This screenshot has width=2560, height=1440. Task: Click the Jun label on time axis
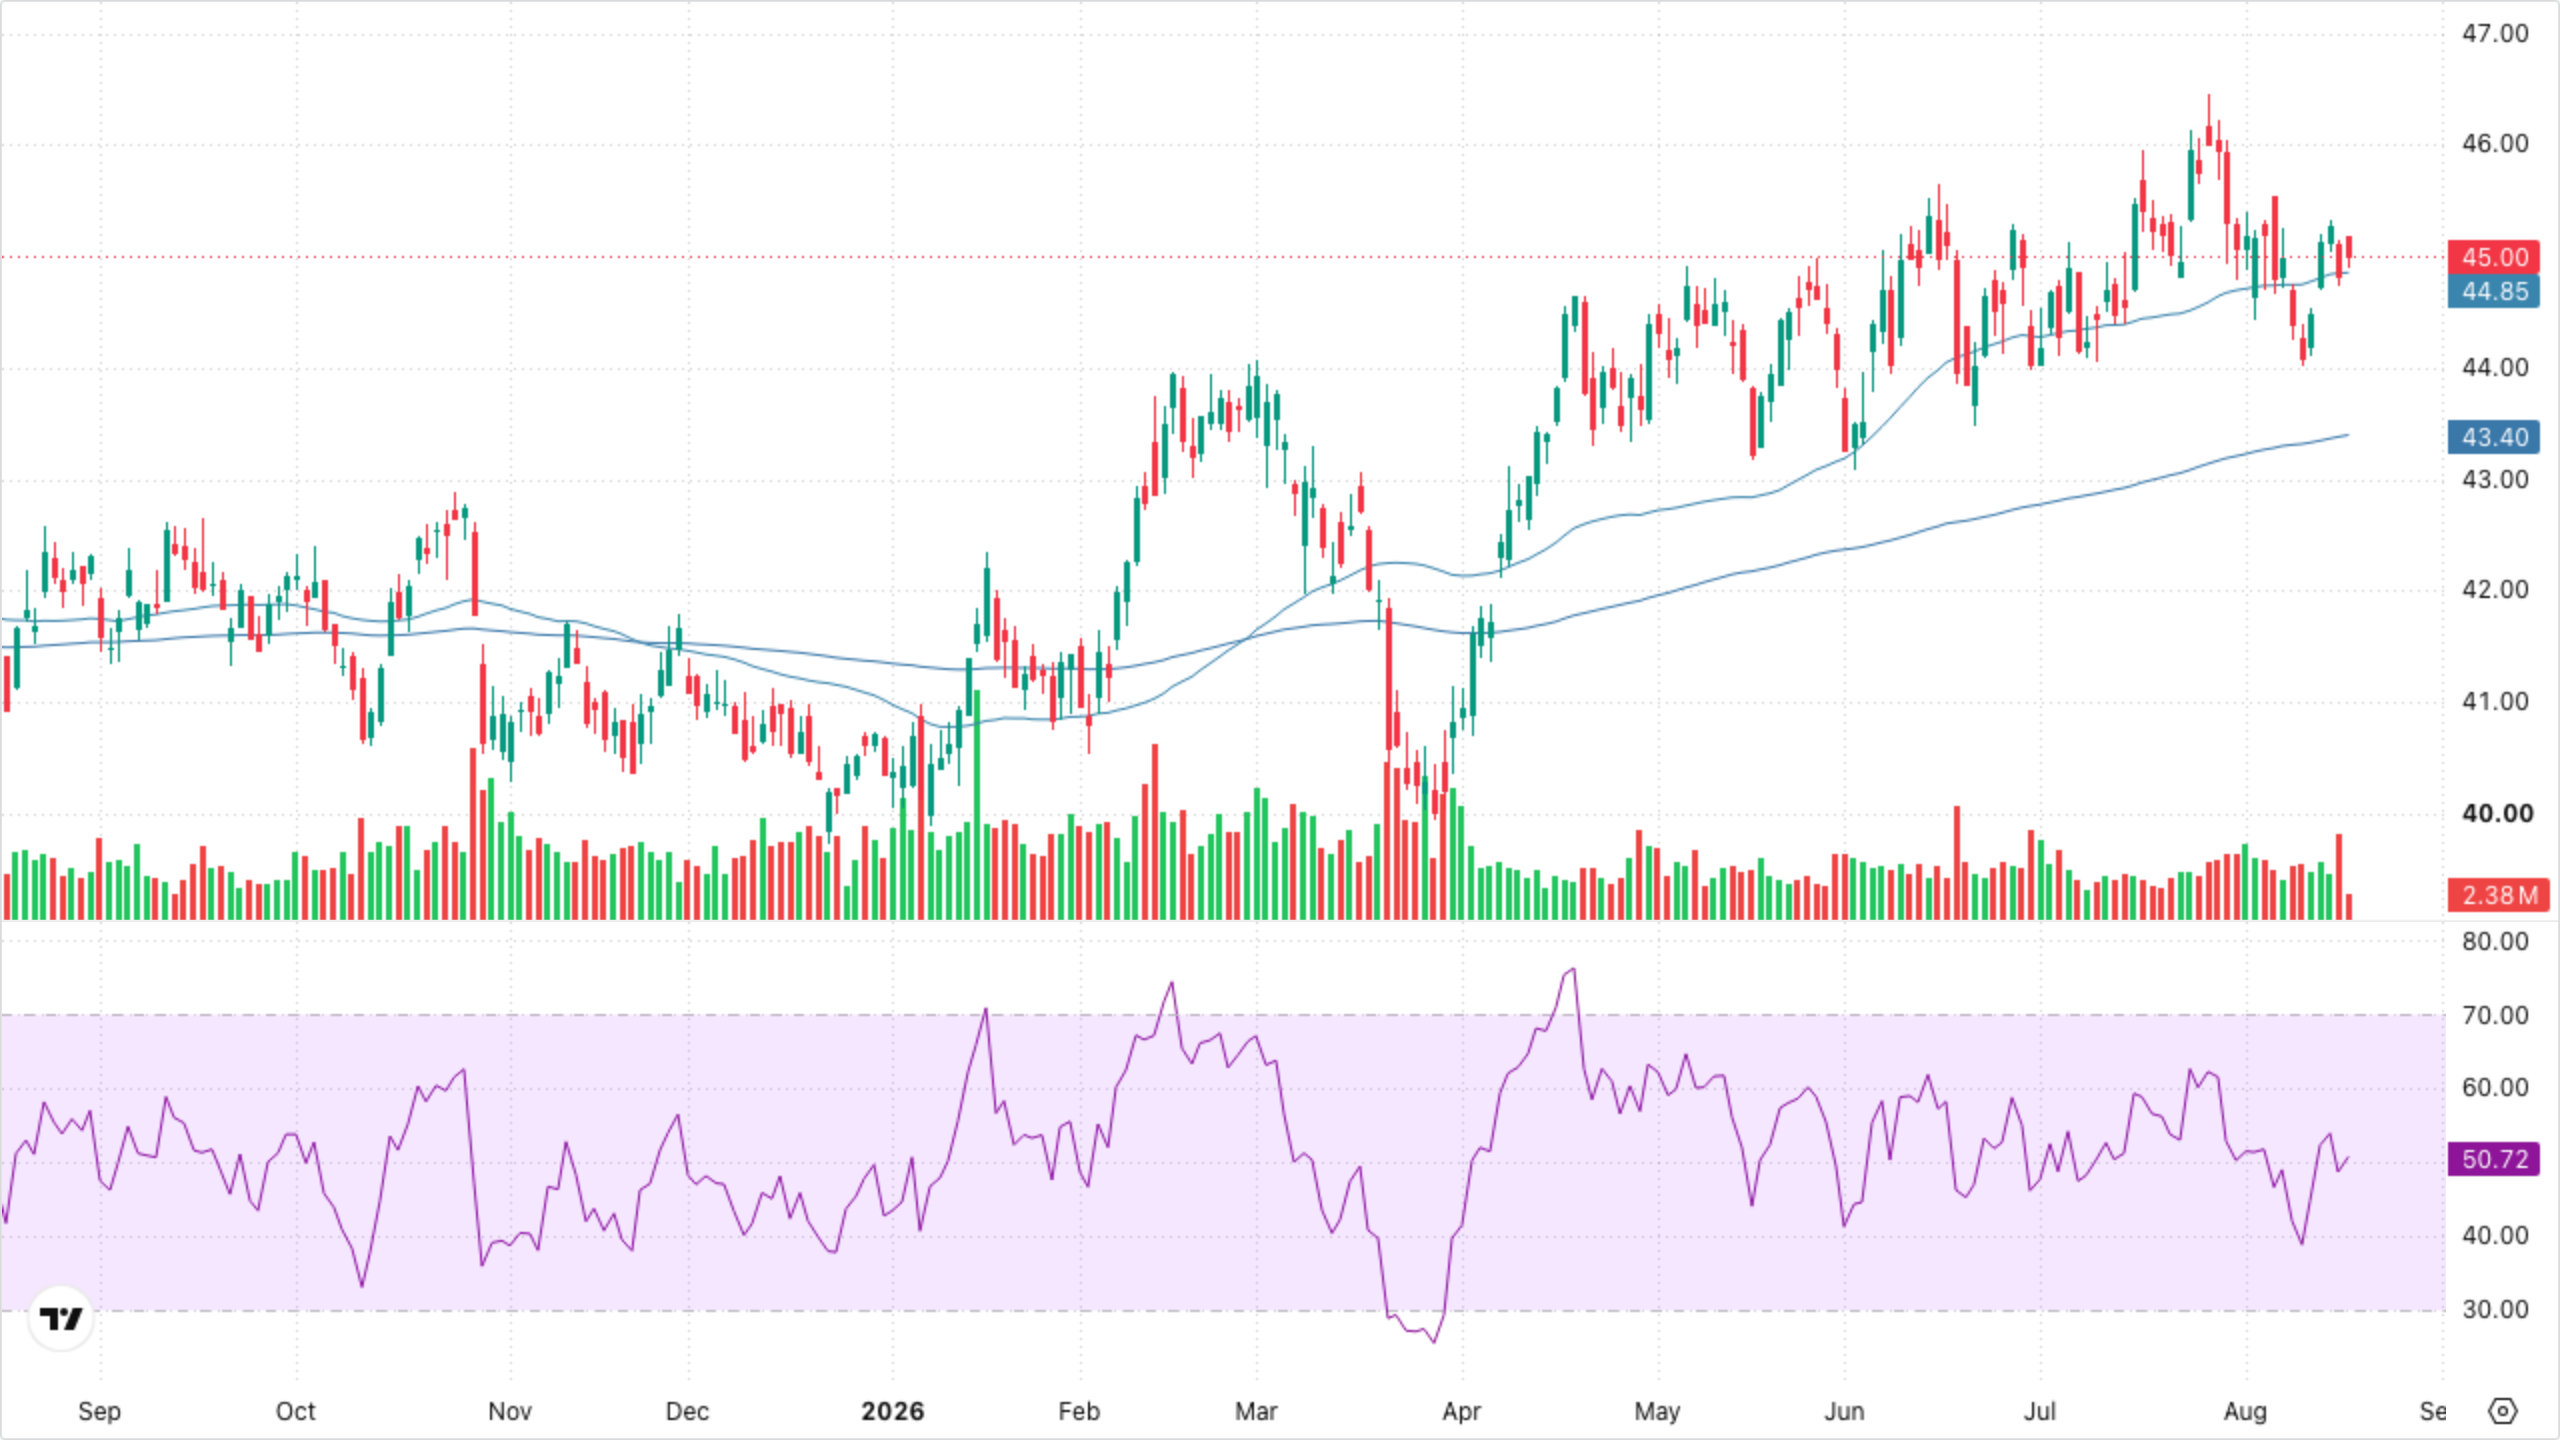click(x=1844, y=1411)
